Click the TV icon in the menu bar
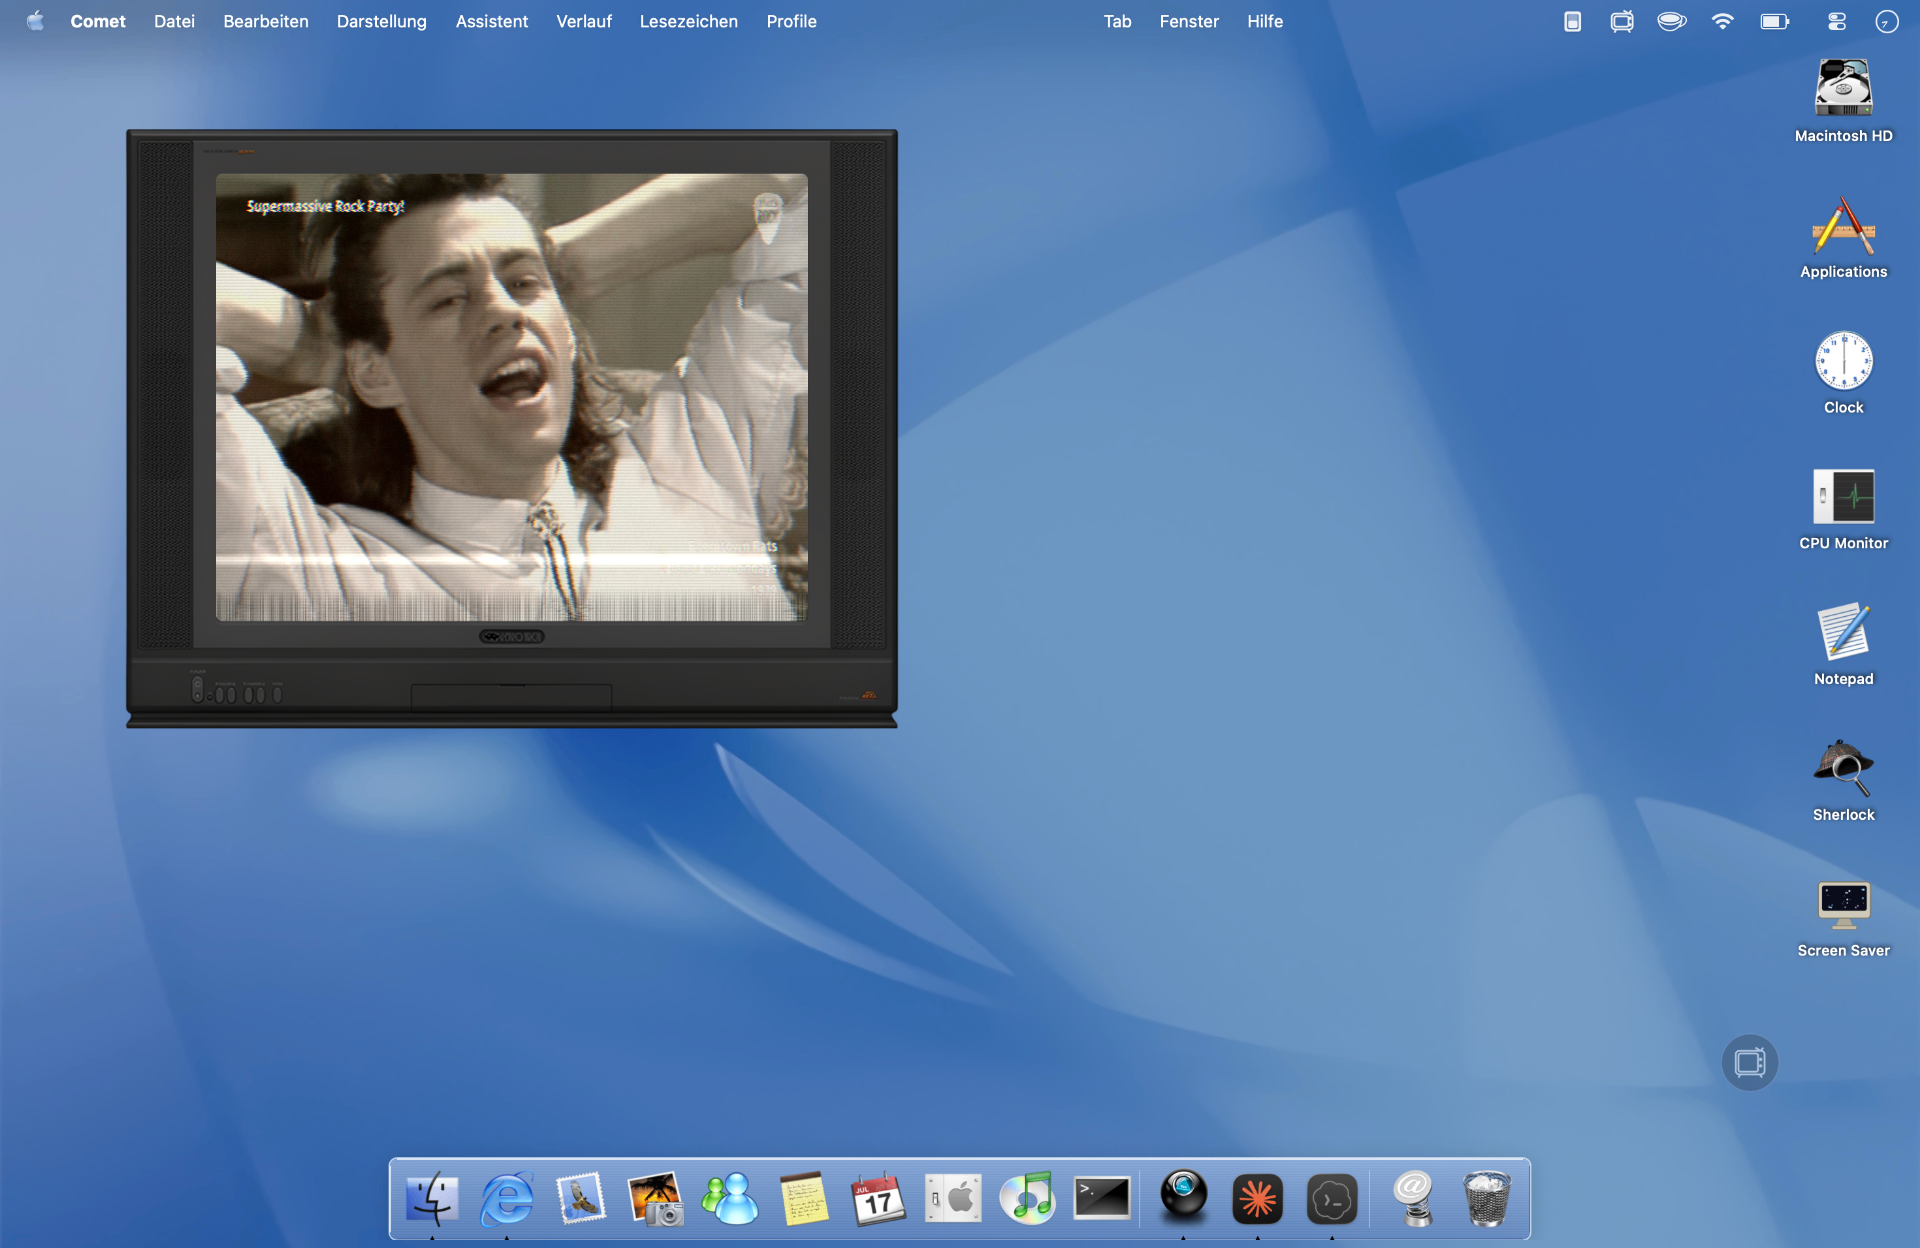The width and height of the screenshot is (1920, 1248). coord(1622,21)
